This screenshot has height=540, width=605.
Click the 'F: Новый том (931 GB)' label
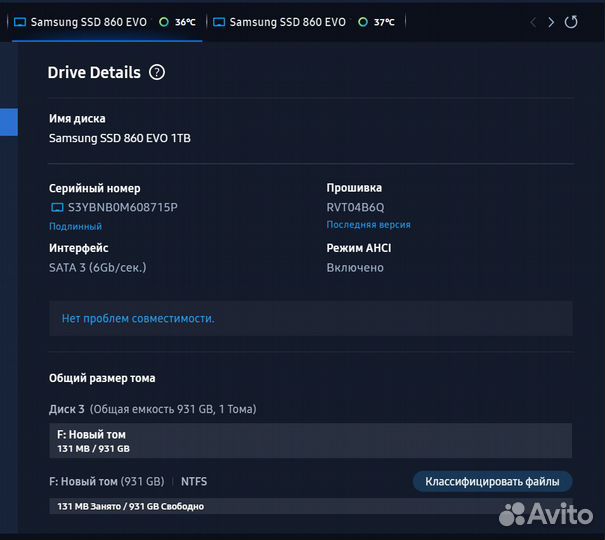click(107, 481)
